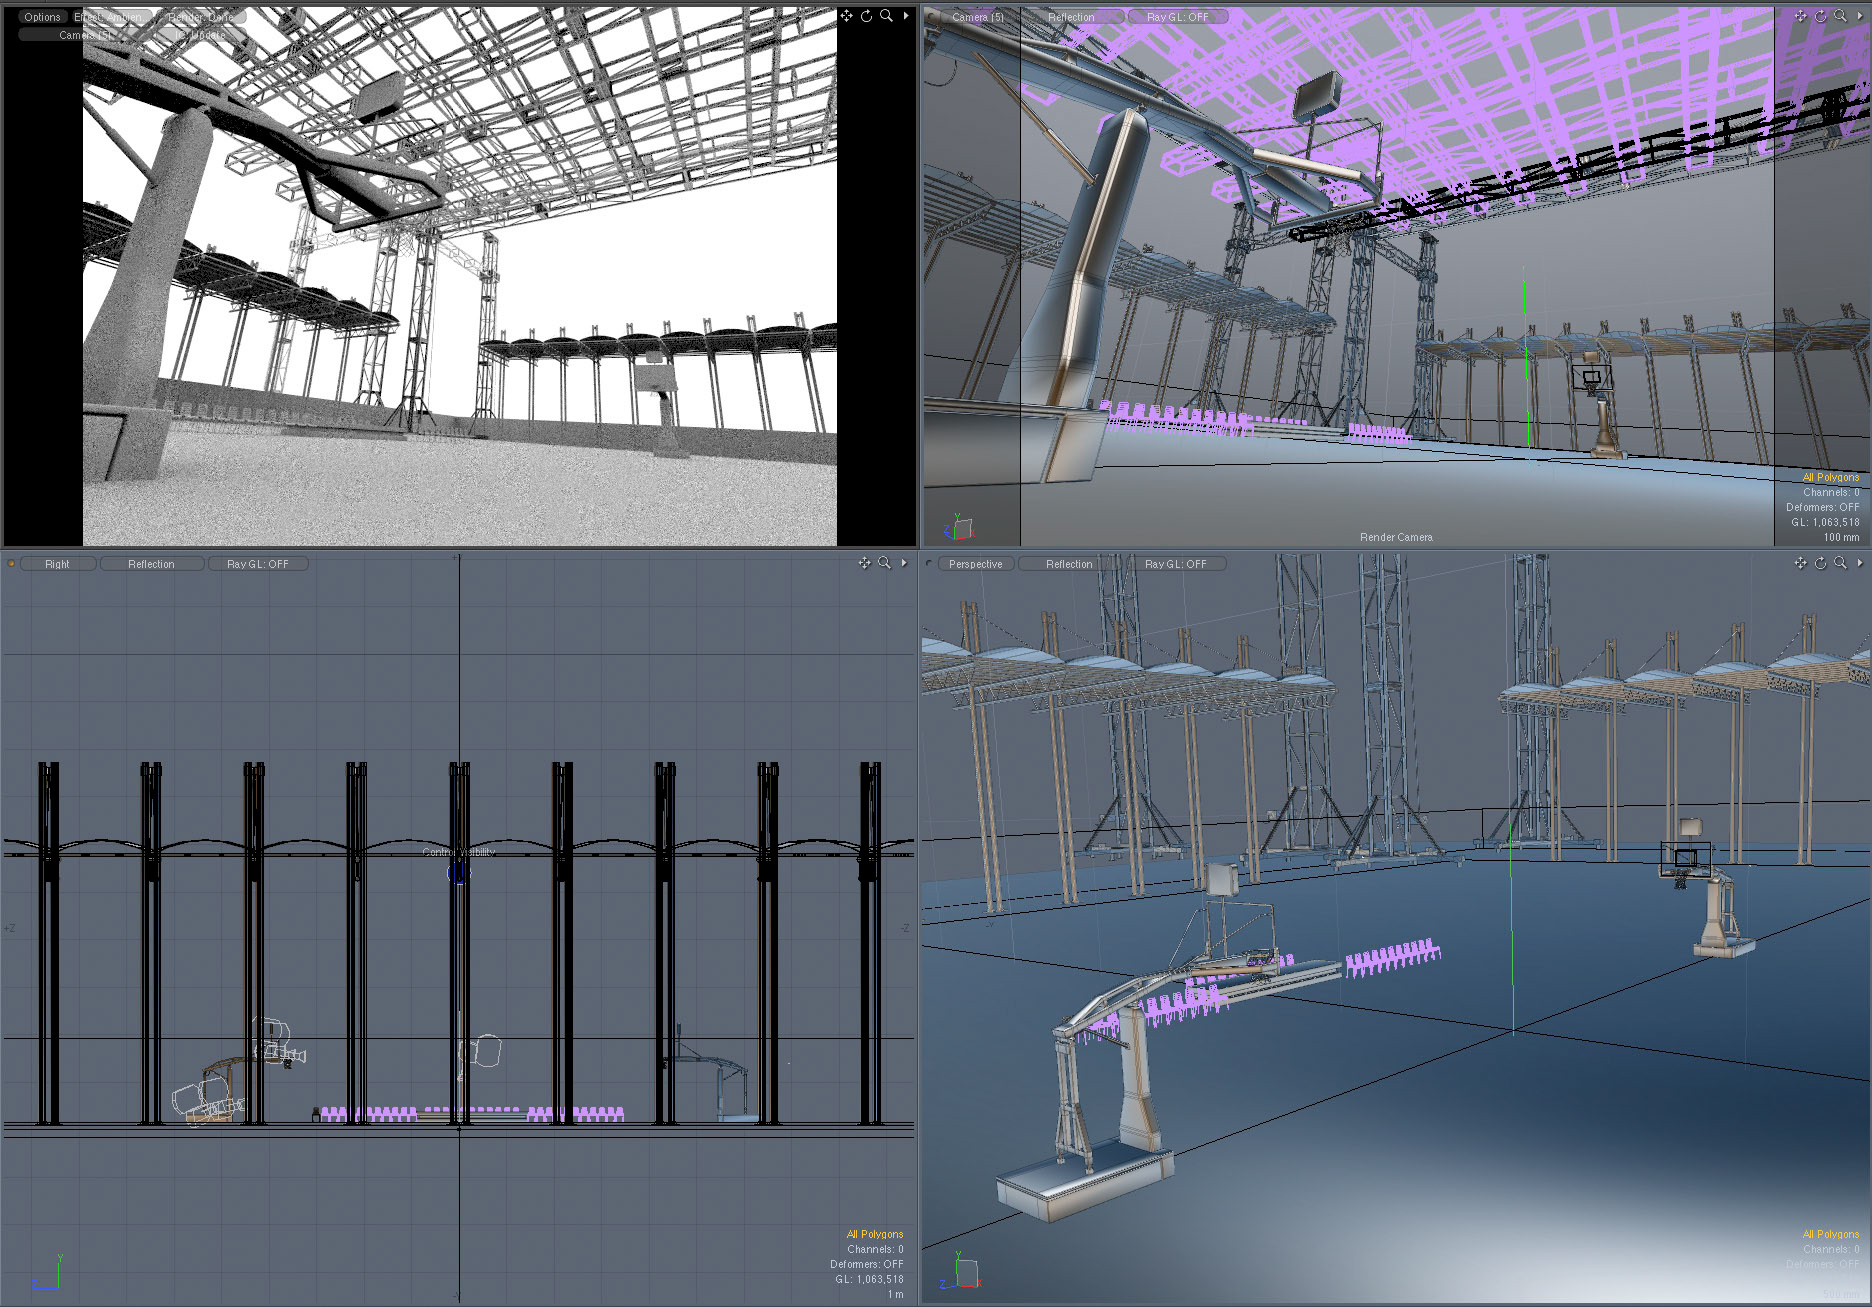This screenshot has height=1307, width=1872.
Task: Toggle Ray GL in the Camera (5) viewport
Action: point(1177,17)
